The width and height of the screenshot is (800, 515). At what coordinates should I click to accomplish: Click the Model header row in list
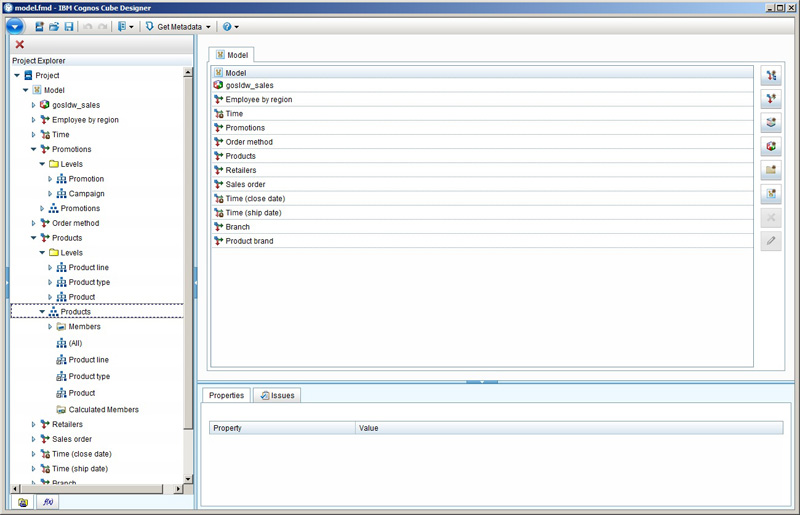[482, 72]
